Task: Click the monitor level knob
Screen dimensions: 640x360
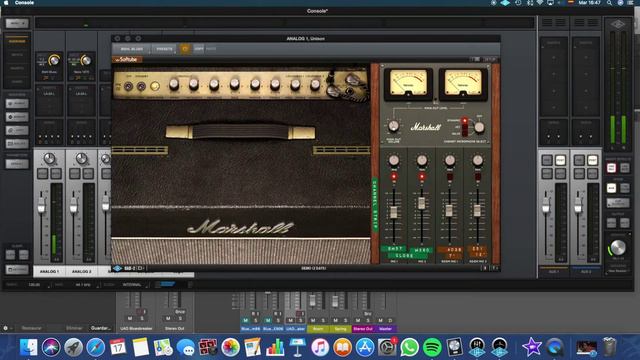Action: (x=618, y=247)
